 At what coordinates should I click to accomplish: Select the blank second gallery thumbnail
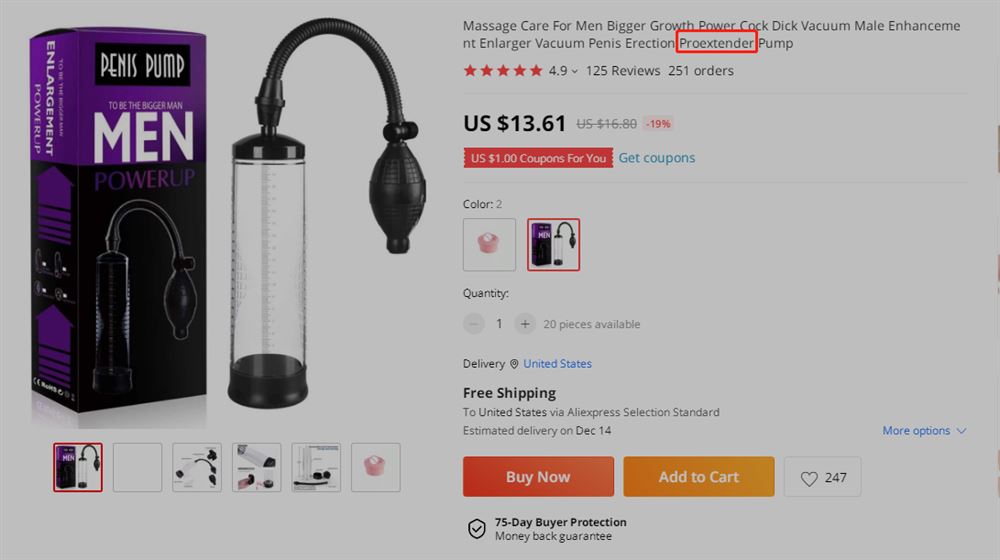click(x=137, y=468)
